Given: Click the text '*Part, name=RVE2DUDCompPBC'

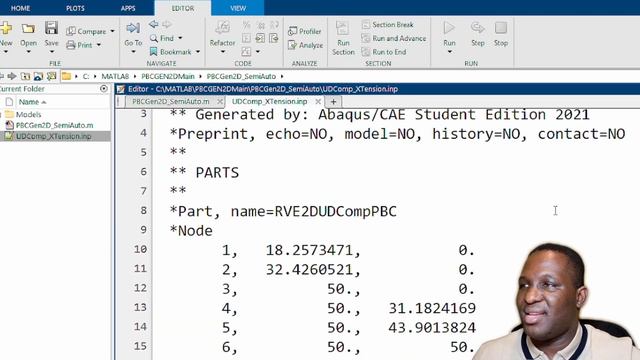Looking at the screenshot, I should click(x=283, y=211).
